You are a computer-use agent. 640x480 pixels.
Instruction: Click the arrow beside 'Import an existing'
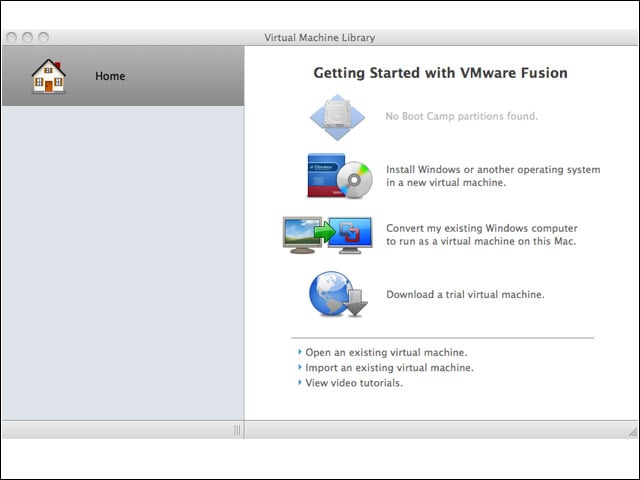coord(299,368)
